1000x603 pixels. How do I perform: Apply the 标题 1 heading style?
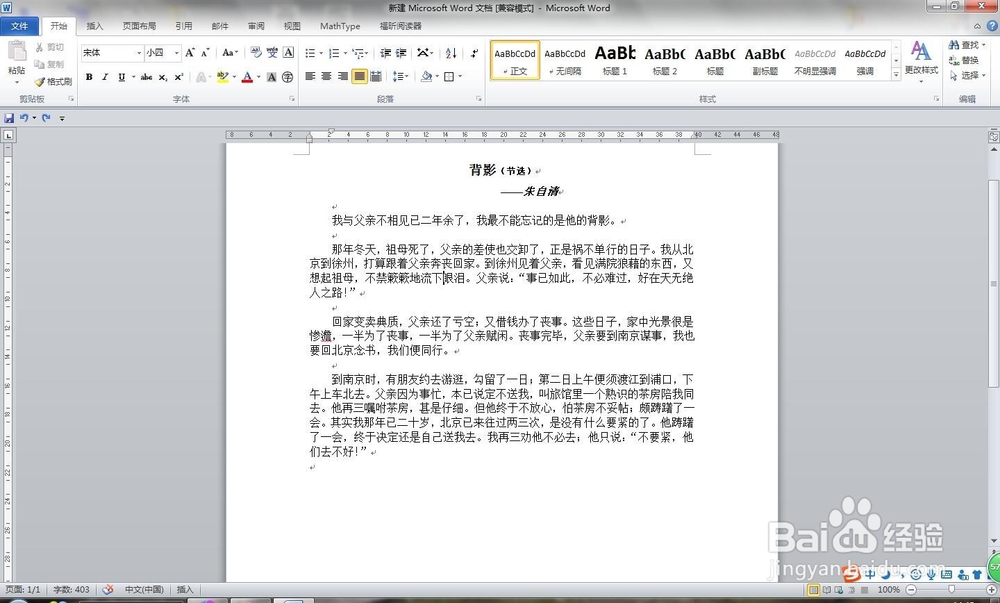coord(615,60)
